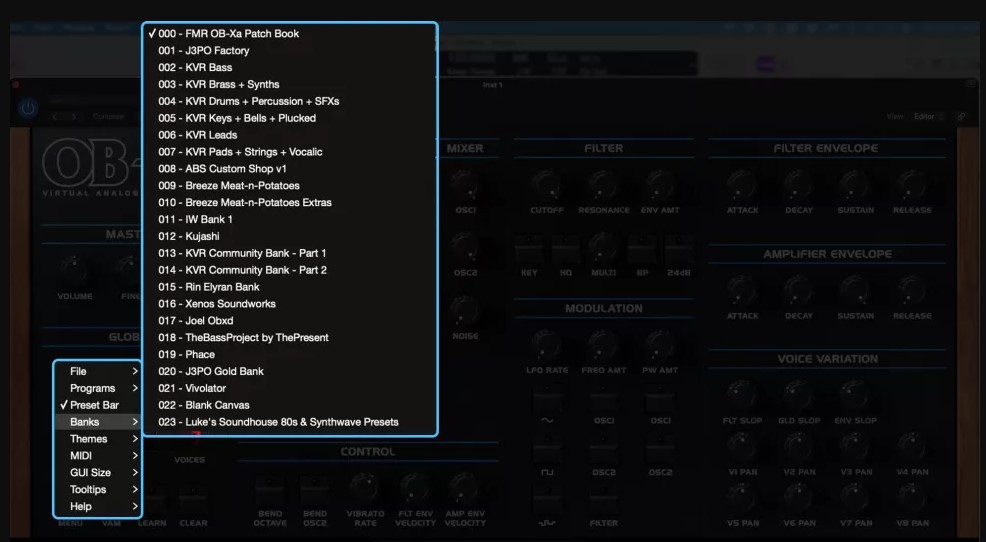Click the V1 PAN knob

[742, 446]
